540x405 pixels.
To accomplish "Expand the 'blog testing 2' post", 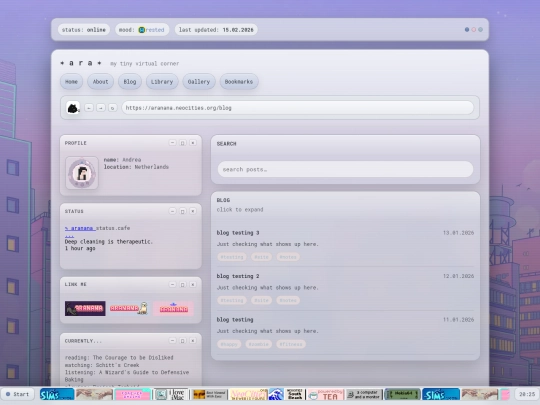I will 238,276.
